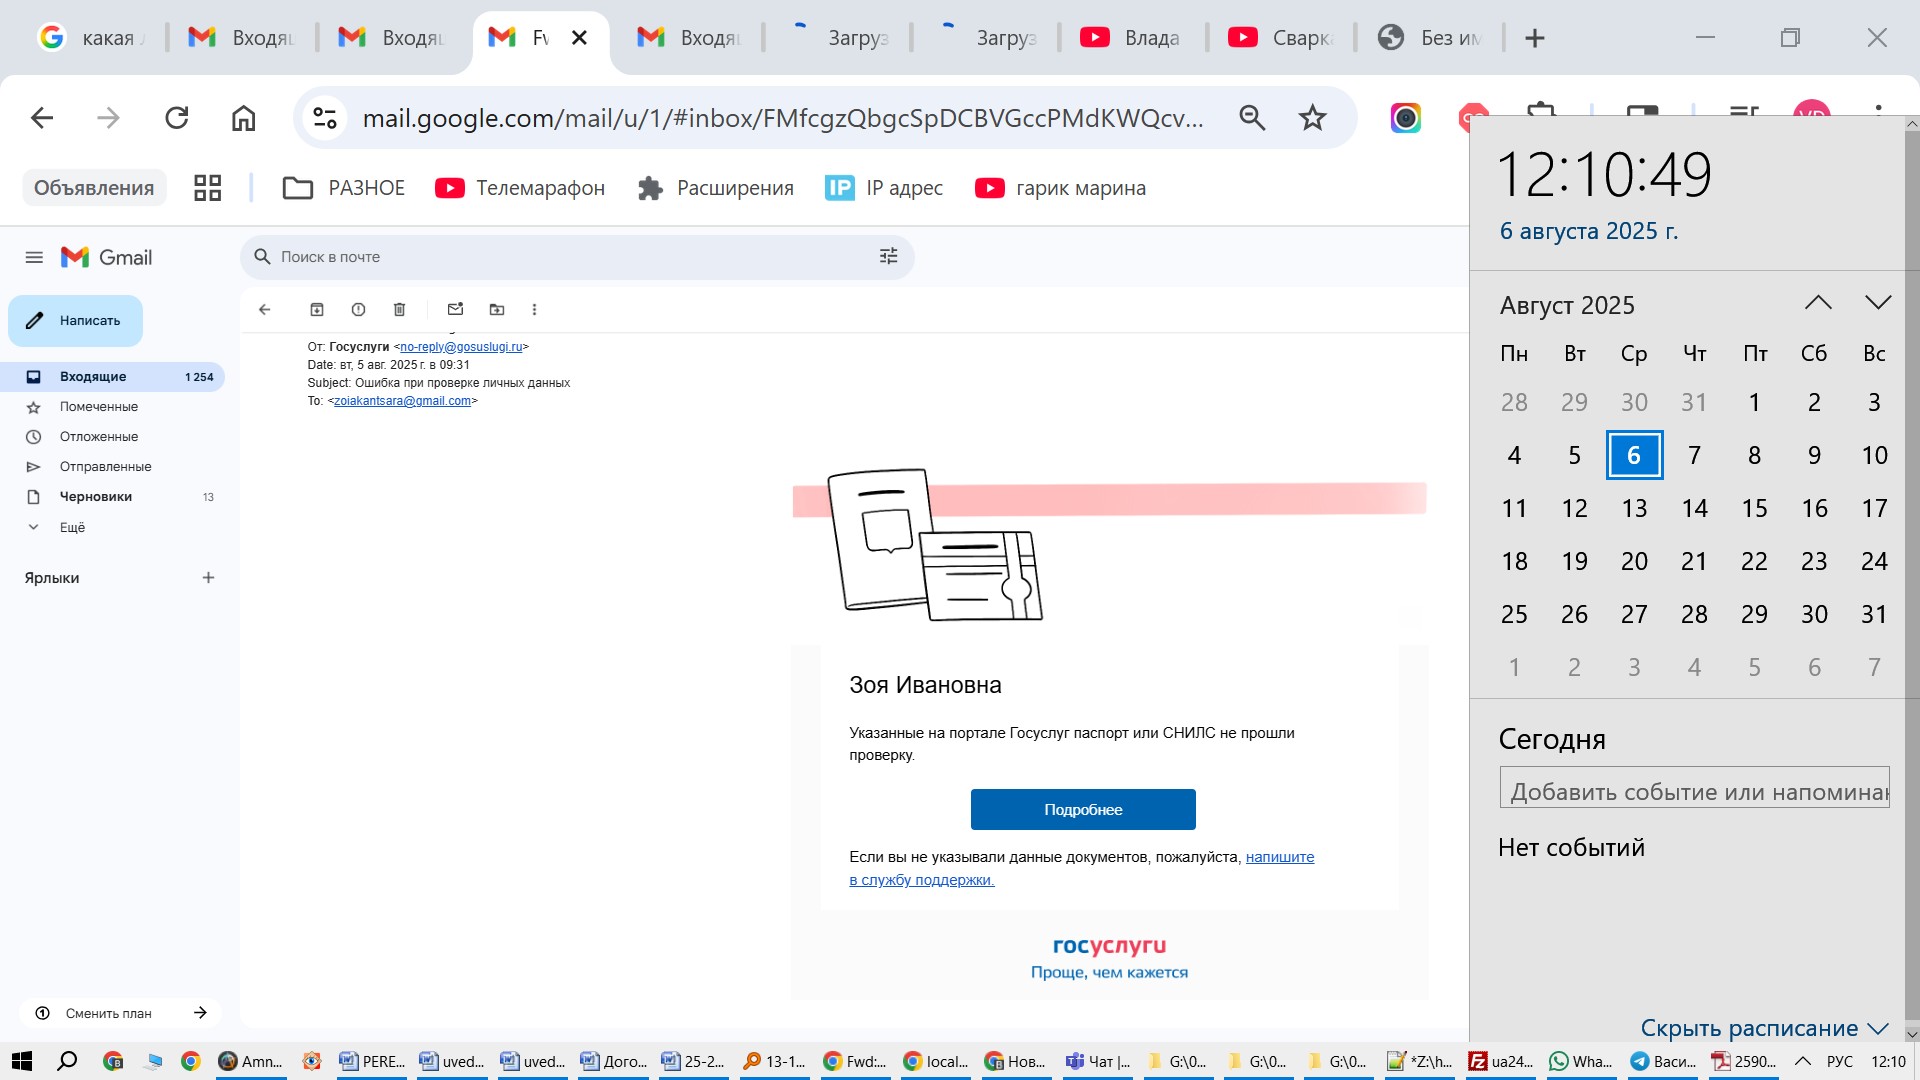Image resolution: width=1920 pixels, height=1080 pixels.
Task: Open the Телемарафон bookmark
Action: pyautogui.click(x=521, y=188)
